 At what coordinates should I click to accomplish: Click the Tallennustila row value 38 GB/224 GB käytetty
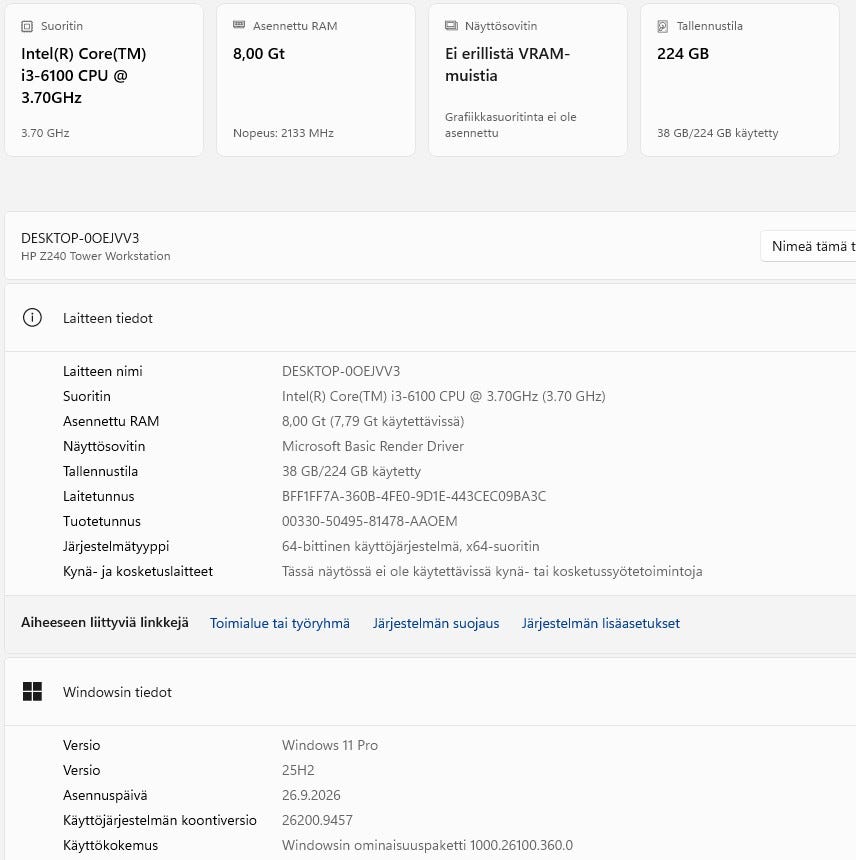click(352, 471)
